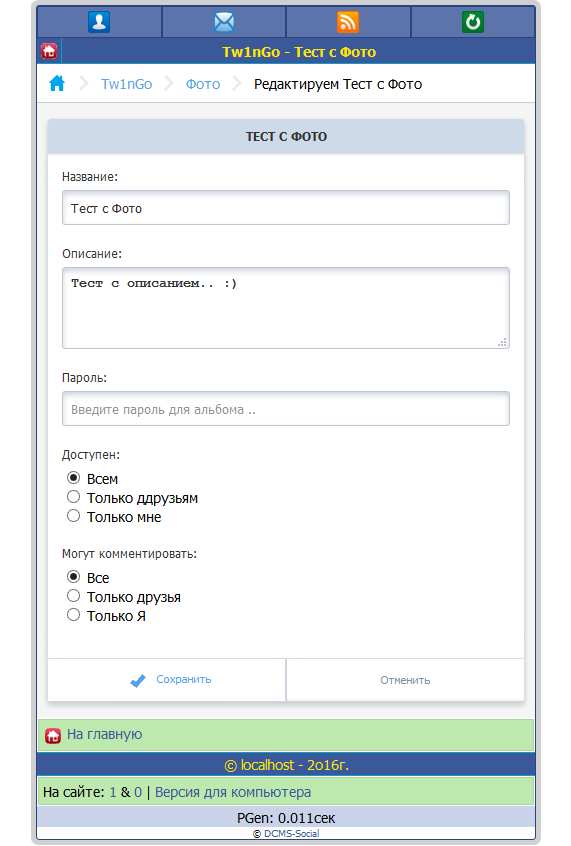
Task: Open the user profile icon
Action: point(99,22)
